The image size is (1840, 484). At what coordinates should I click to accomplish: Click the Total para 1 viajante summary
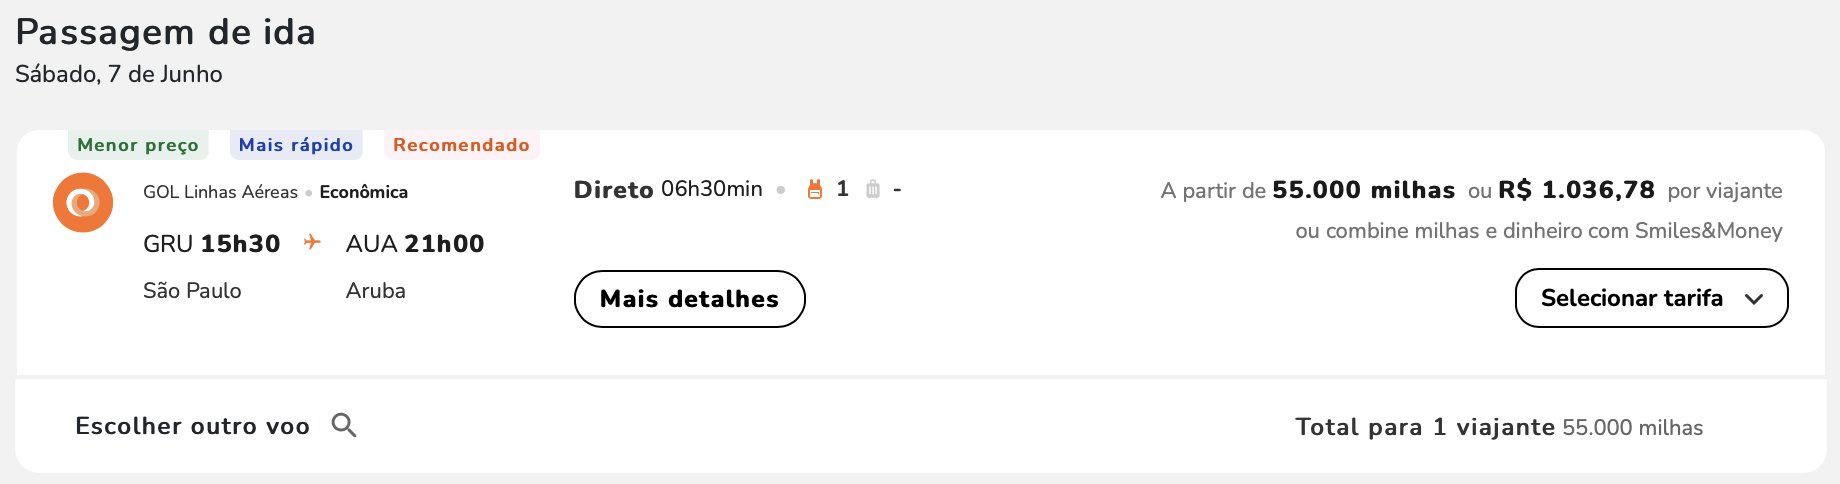click(1499, 427)
